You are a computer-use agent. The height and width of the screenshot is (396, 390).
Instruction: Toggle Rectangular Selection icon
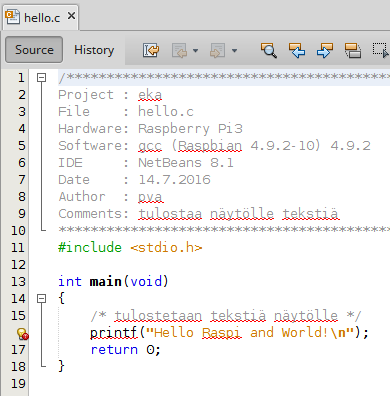click(x=380, y=51)
